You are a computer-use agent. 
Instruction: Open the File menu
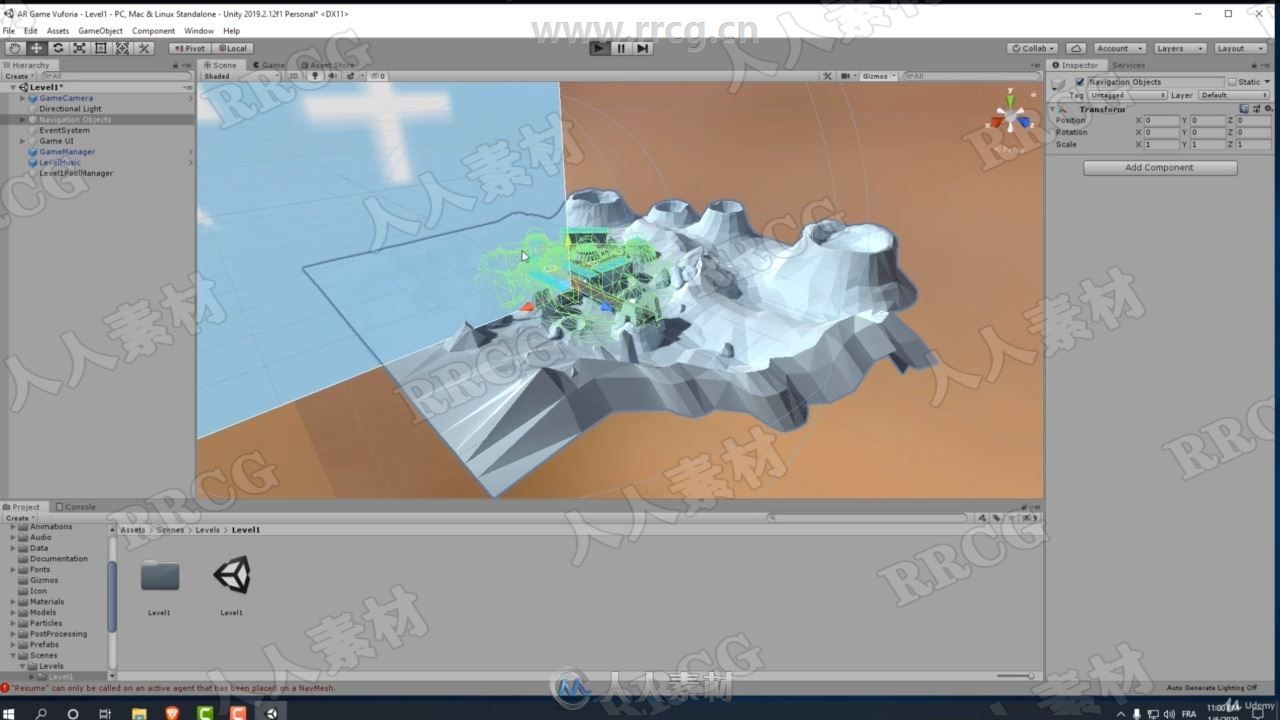click(9, 31)
